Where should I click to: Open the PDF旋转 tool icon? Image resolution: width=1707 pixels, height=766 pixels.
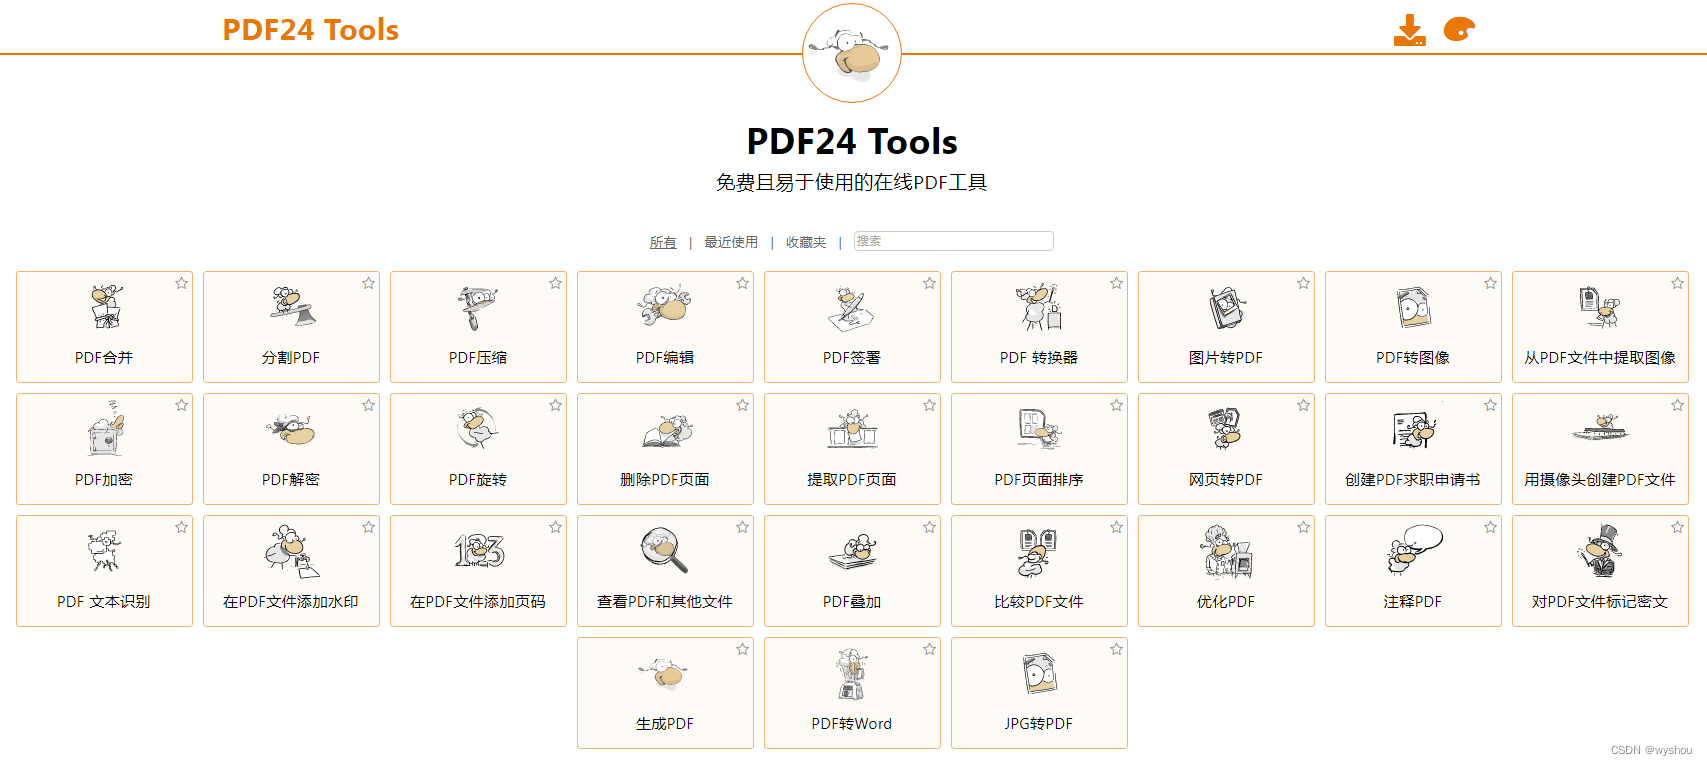(x=478, y=429)
